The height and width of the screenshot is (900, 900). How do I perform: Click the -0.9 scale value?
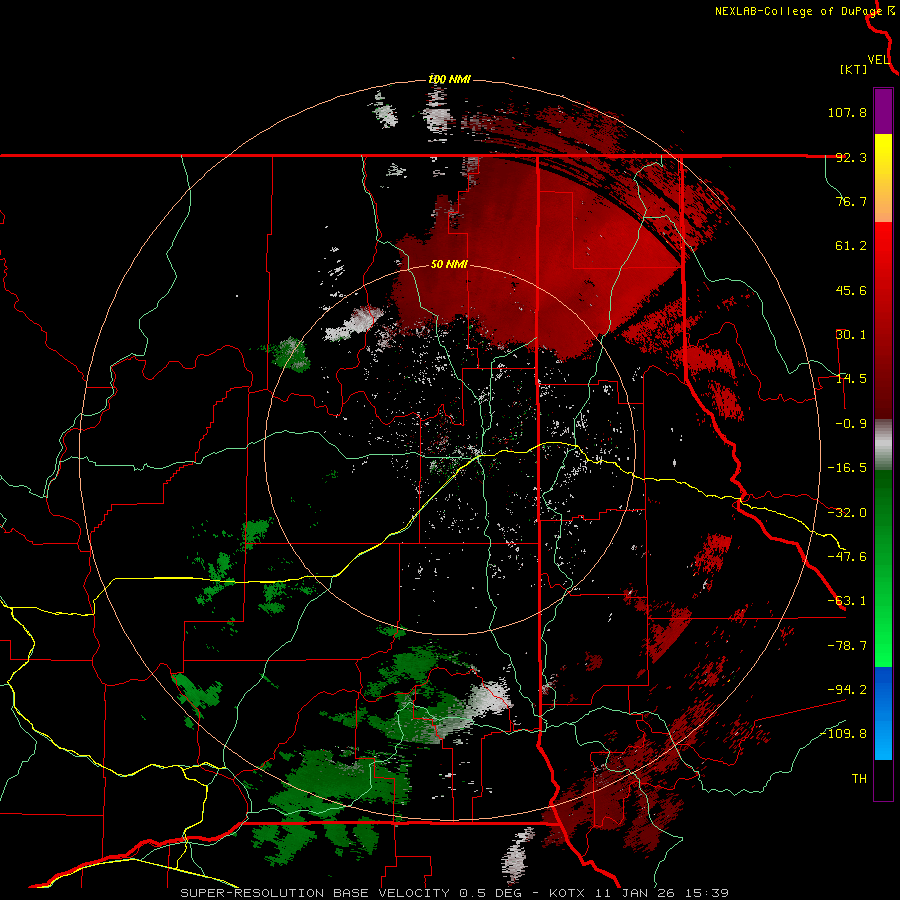(x=851, y=424)
